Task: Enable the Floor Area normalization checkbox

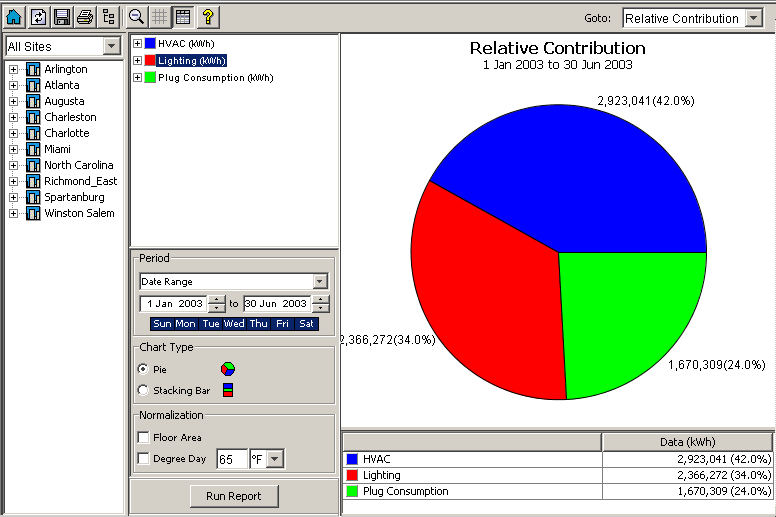Action: 144,438
